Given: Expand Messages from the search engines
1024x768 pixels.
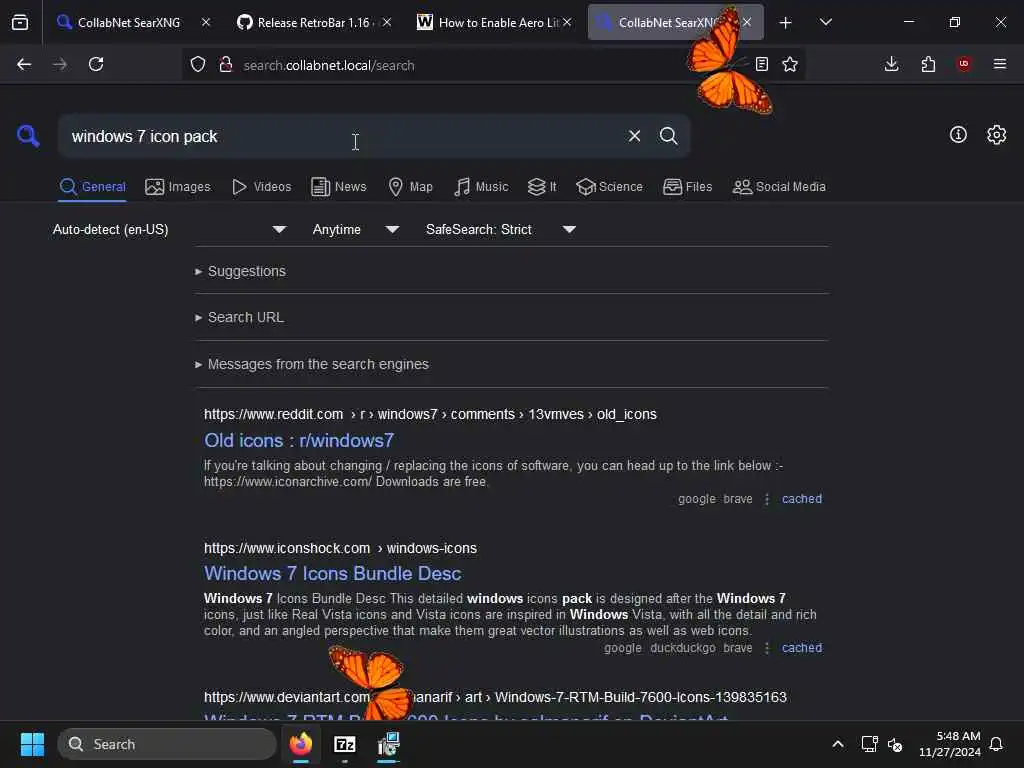Looking at the screenshot, I should click(312, 364).
